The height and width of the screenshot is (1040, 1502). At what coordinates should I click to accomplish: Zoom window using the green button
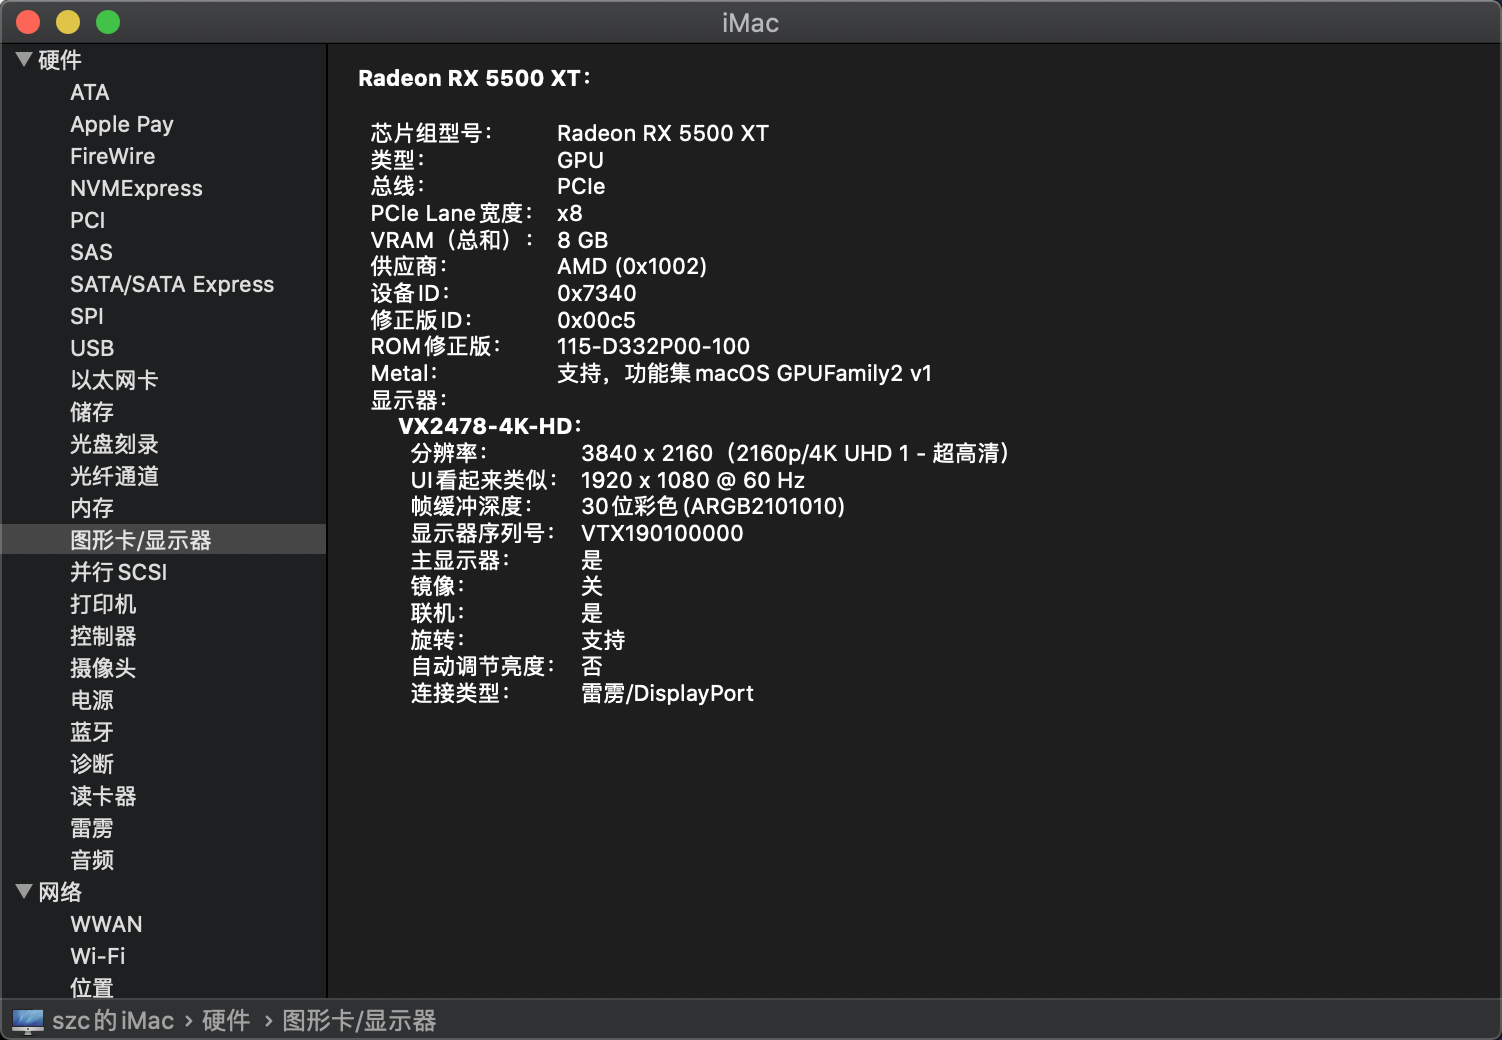(x=108, y=22)
